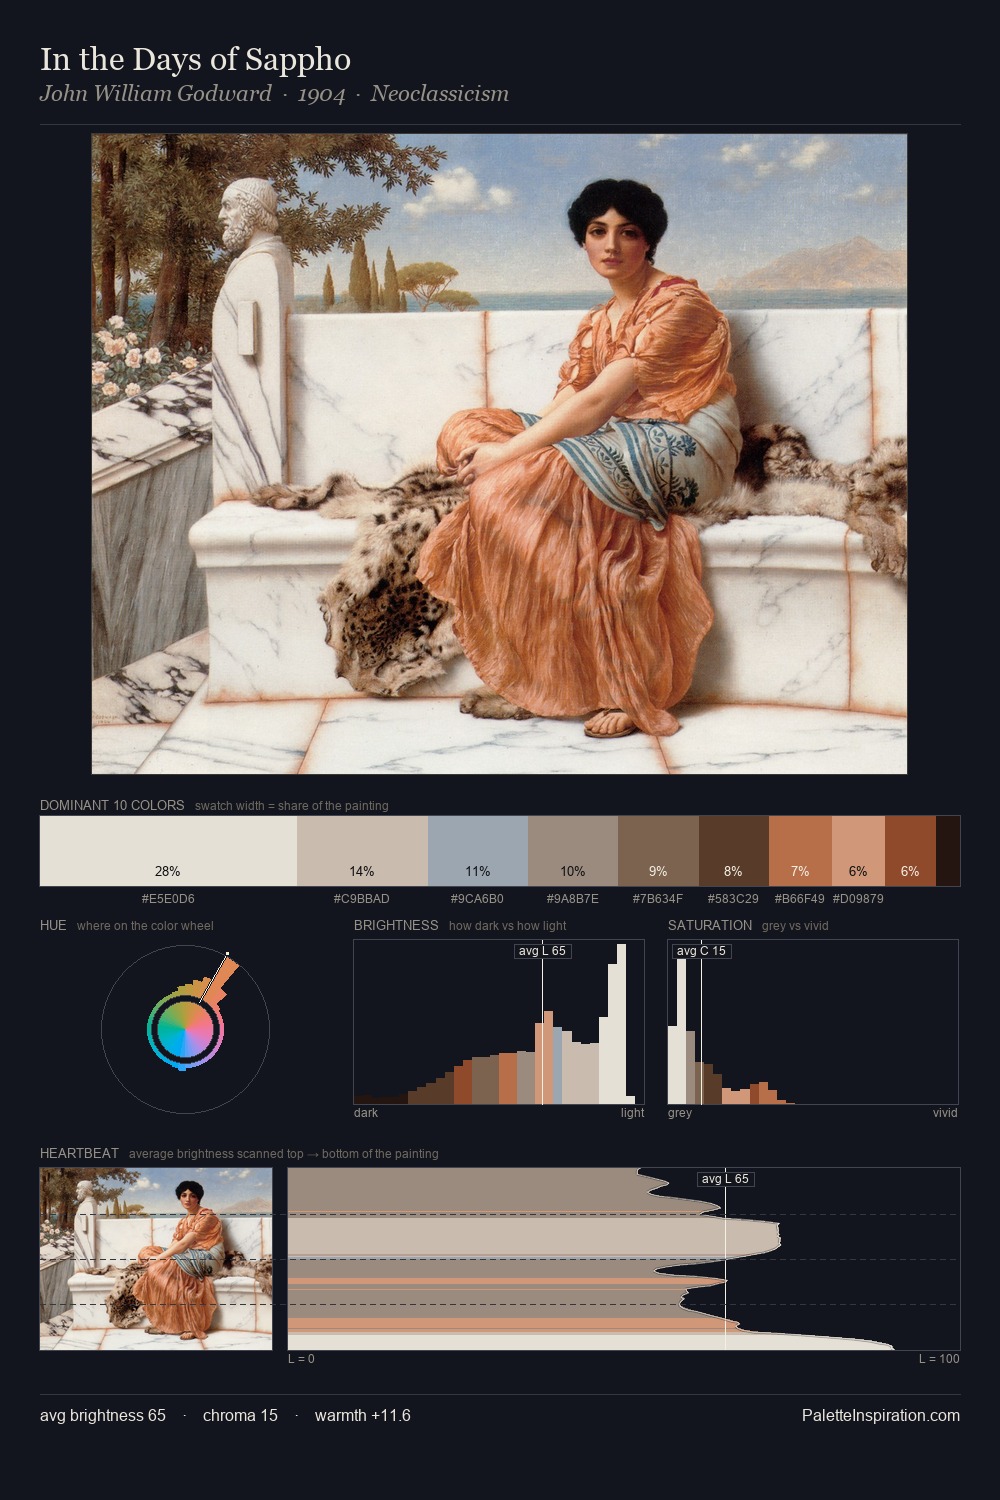Click the style label 'Neoclassicism'

(439, 94)
